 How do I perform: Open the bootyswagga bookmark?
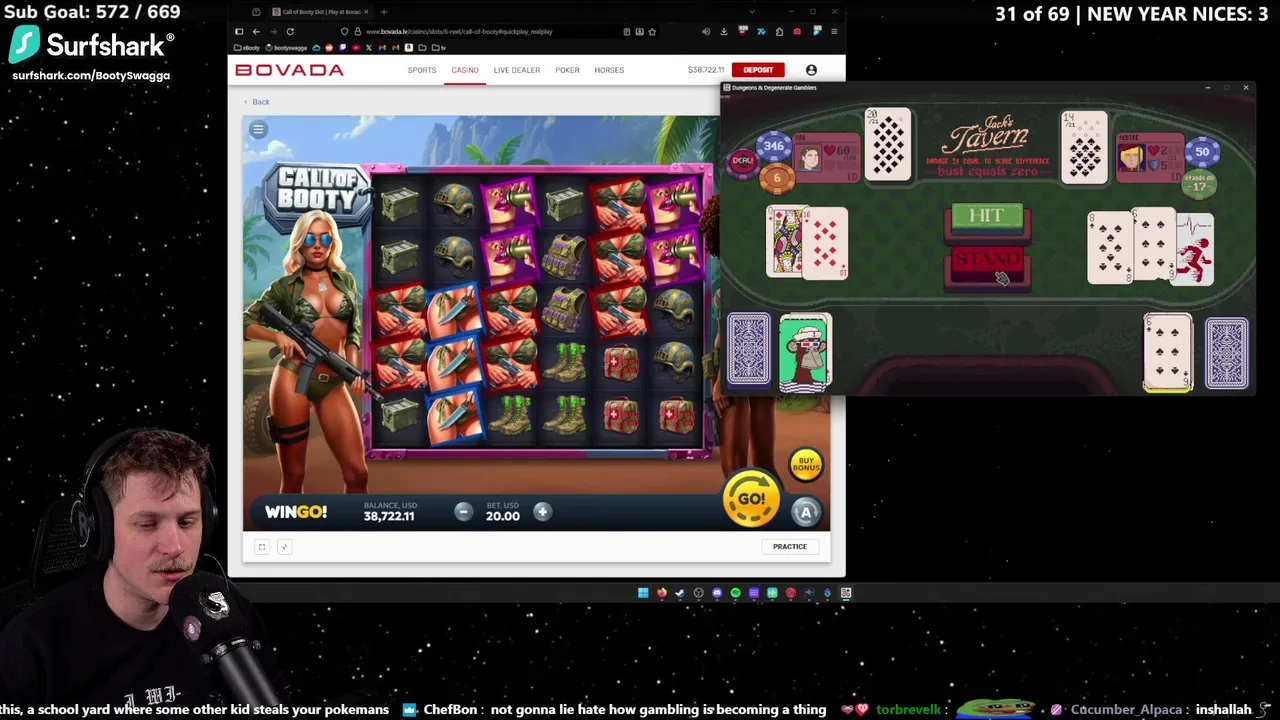click(x=287, y=48)
